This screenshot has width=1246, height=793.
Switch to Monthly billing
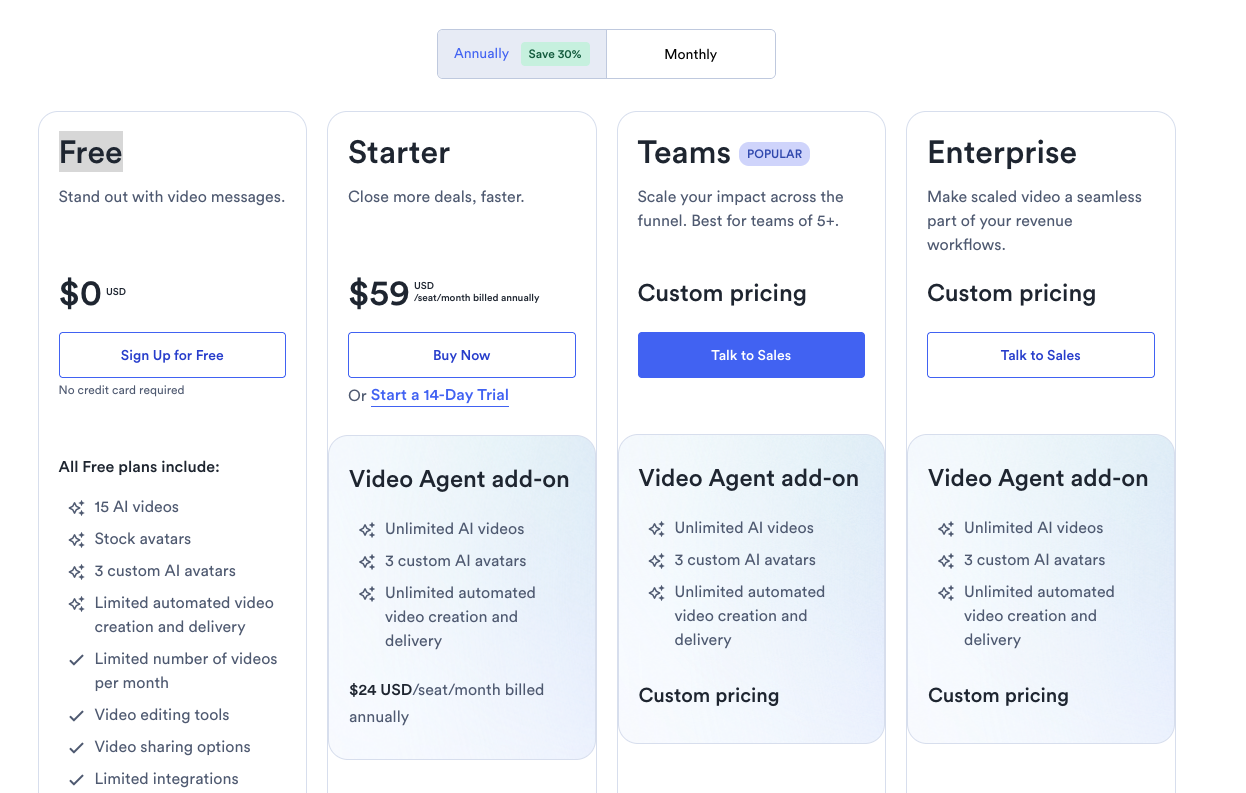pos(690,53)
